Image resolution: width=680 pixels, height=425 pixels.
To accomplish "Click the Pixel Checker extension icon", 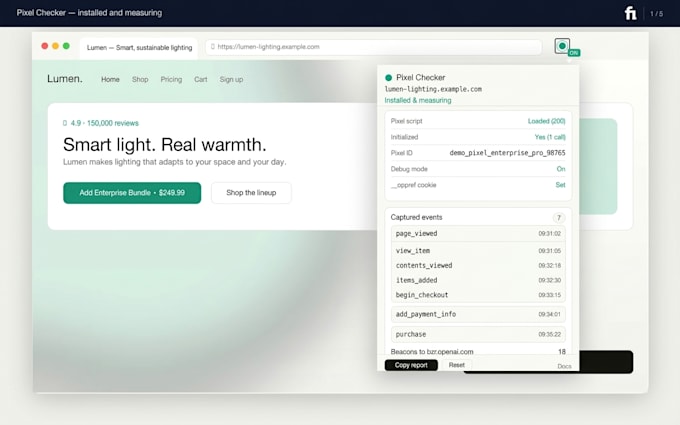I will (562, 46).
